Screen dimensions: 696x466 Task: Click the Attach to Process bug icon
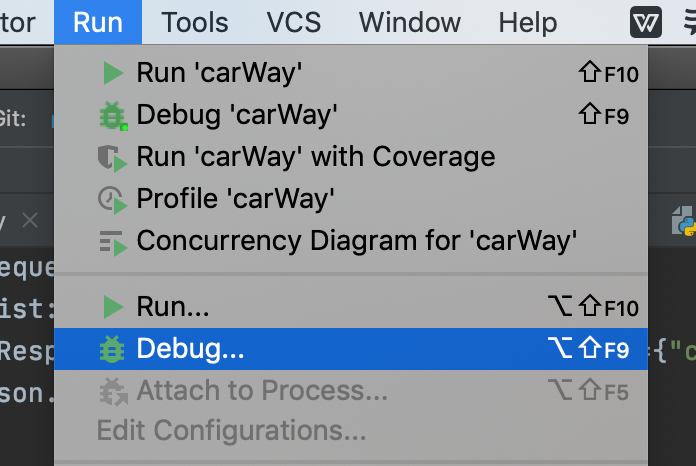point(113,391)
